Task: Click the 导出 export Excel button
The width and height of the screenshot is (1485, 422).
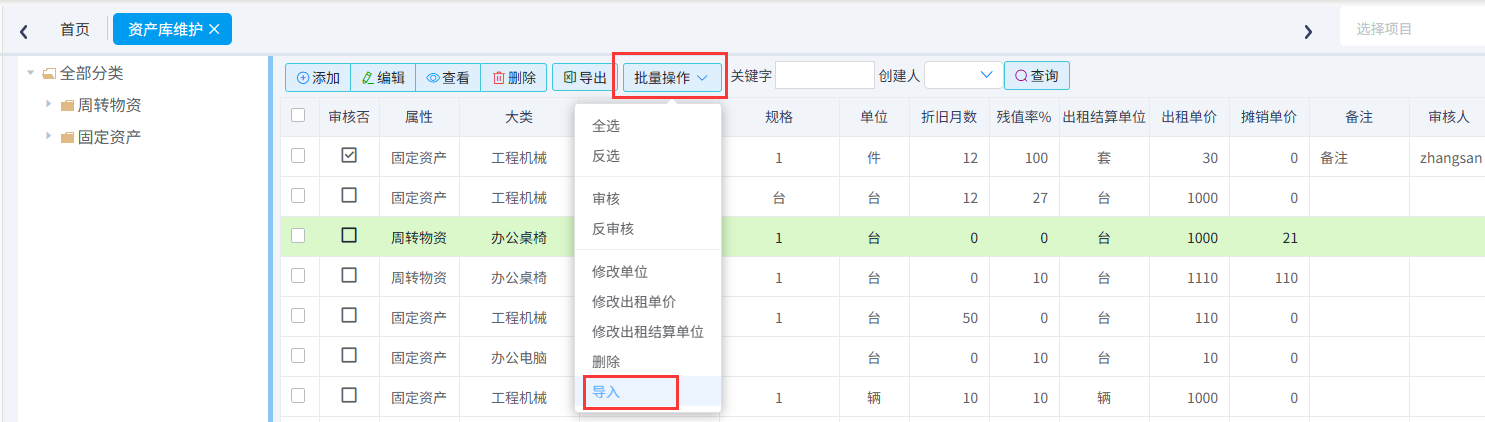Action: click(x=584, y=77)
